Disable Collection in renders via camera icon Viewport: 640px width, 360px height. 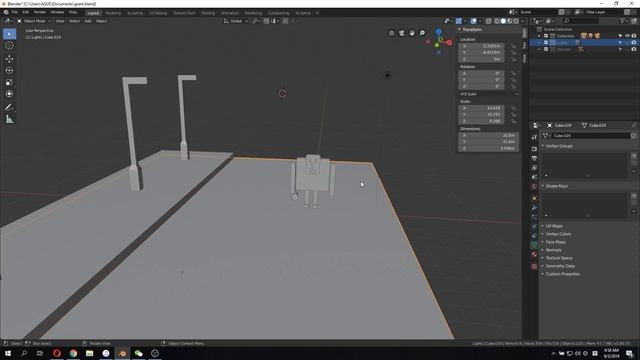[633, 36]
